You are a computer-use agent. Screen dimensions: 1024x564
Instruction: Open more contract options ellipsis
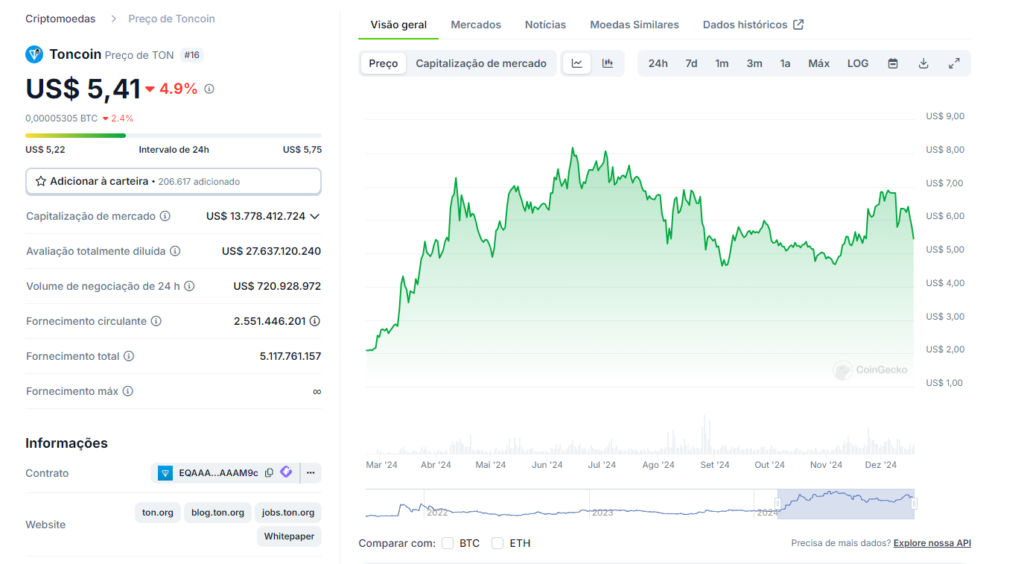tap(311, 473)
